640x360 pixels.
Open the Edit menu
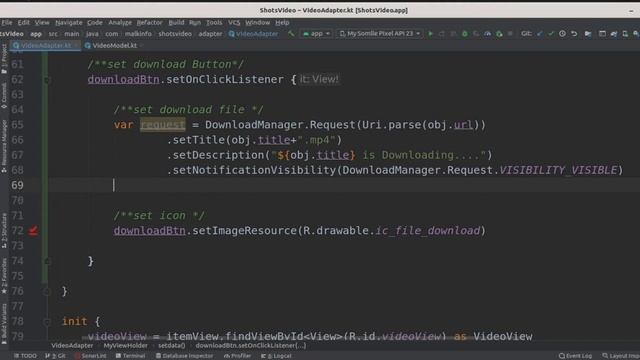(23, 22)
